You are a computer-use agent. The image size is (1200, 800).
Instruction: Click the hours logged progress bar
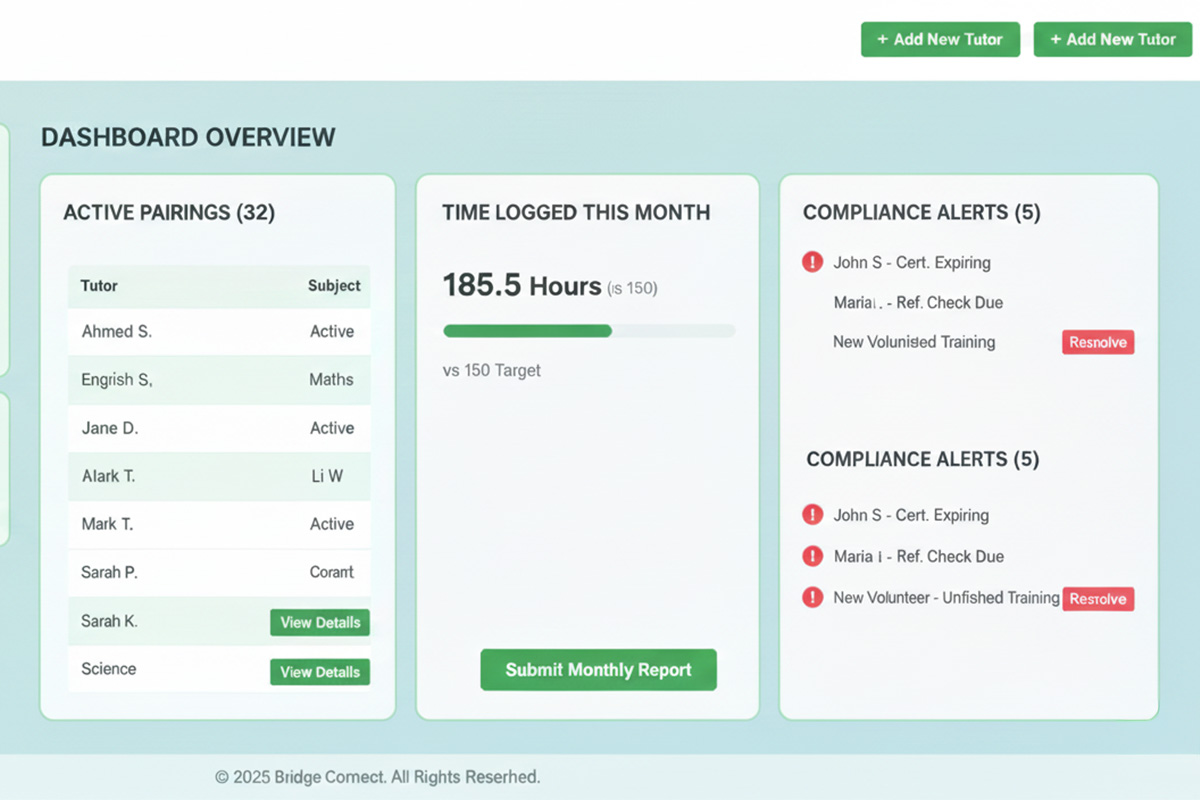point(589,331)
